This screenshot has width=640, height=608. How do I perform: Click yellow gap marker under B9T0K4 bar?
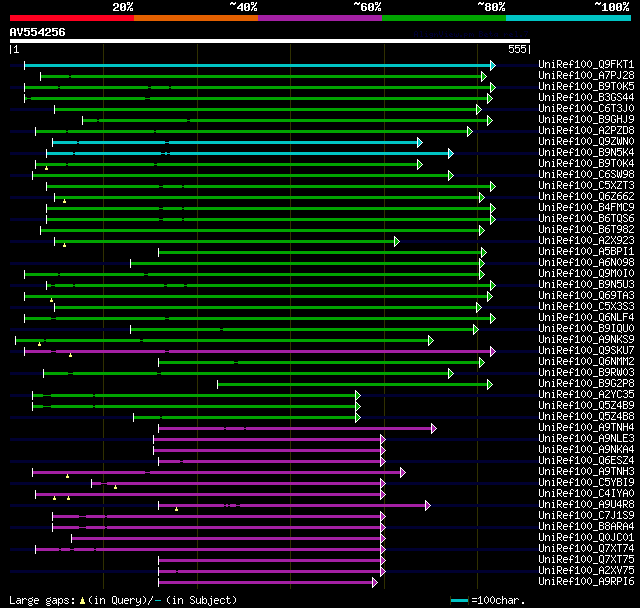coord(47,168)
